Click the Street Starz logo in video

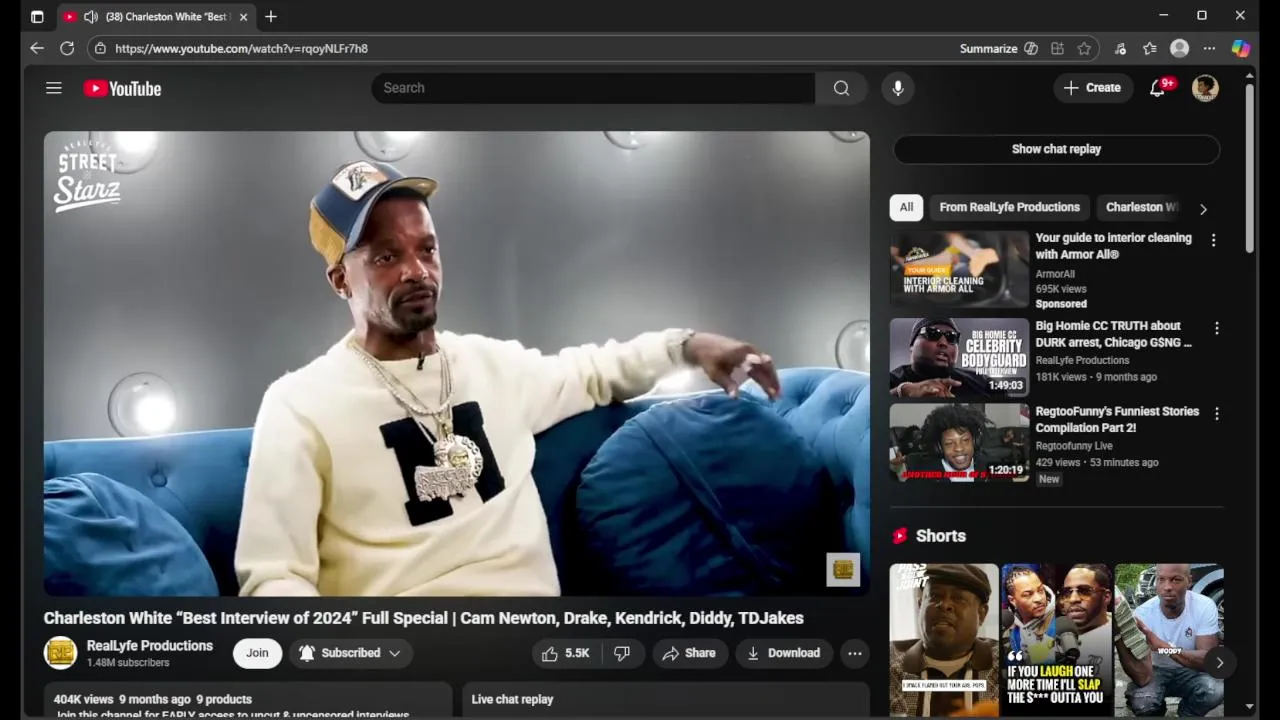pyautogui.click(x=87, y=175)
